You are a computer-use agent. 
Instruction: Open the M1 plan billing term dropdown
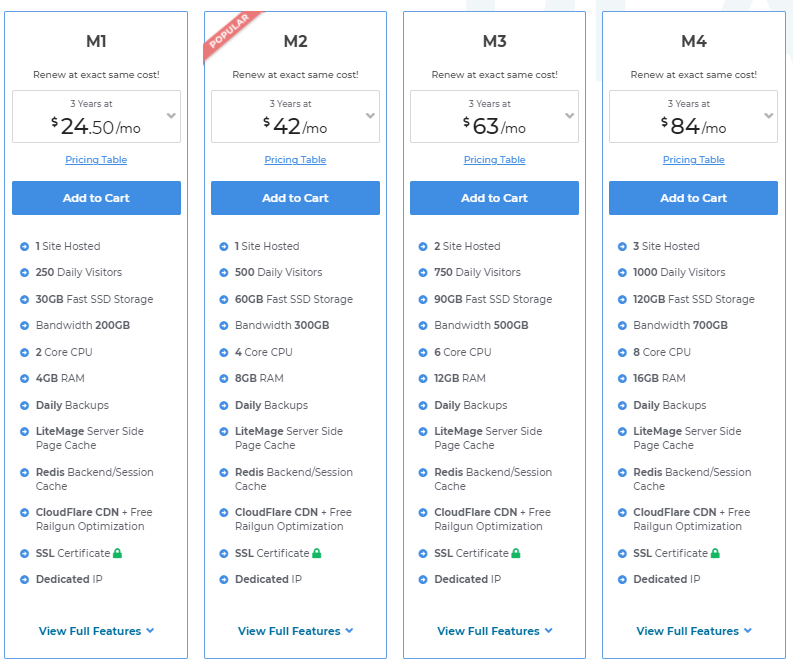coord(96,116)
